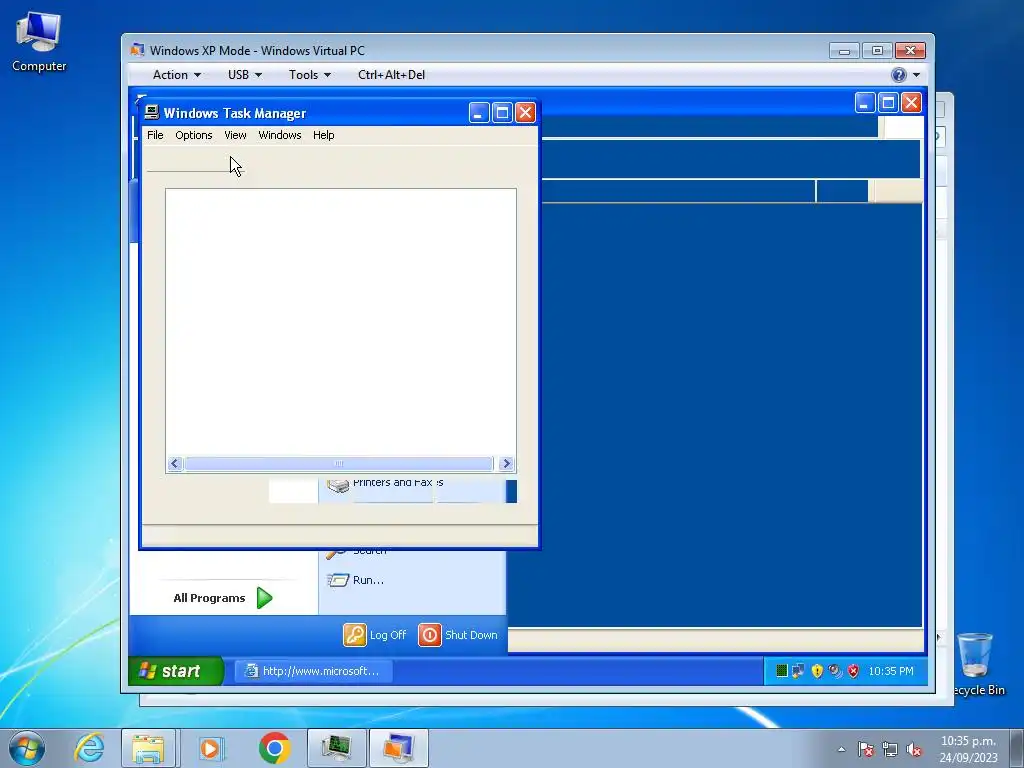Screen dimensions: 1024x768
Task: Open the Windows 7 clock and date
Action: pos(968,749)
